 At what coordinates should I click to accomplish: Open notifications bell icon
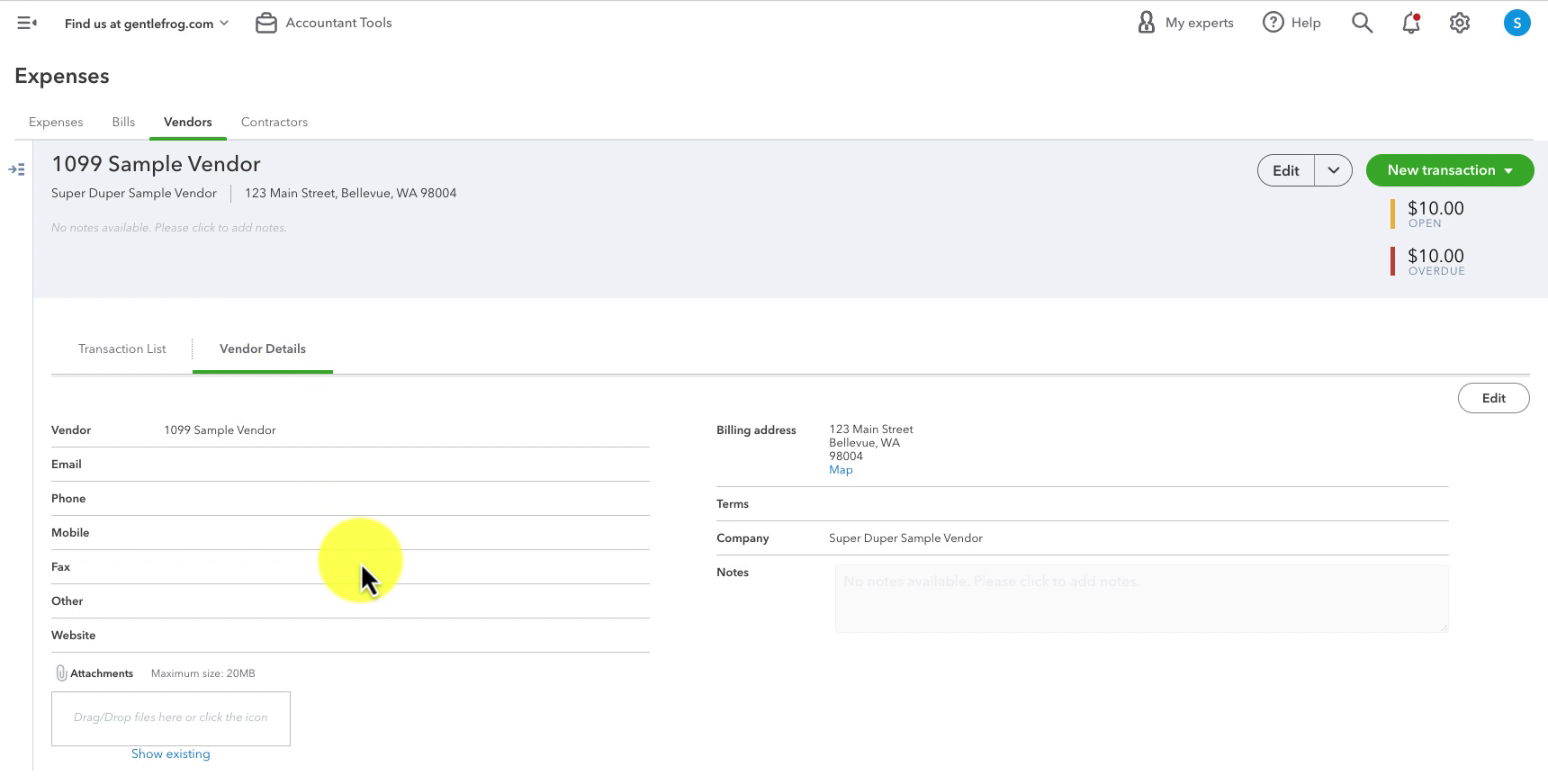point(1411,23)
